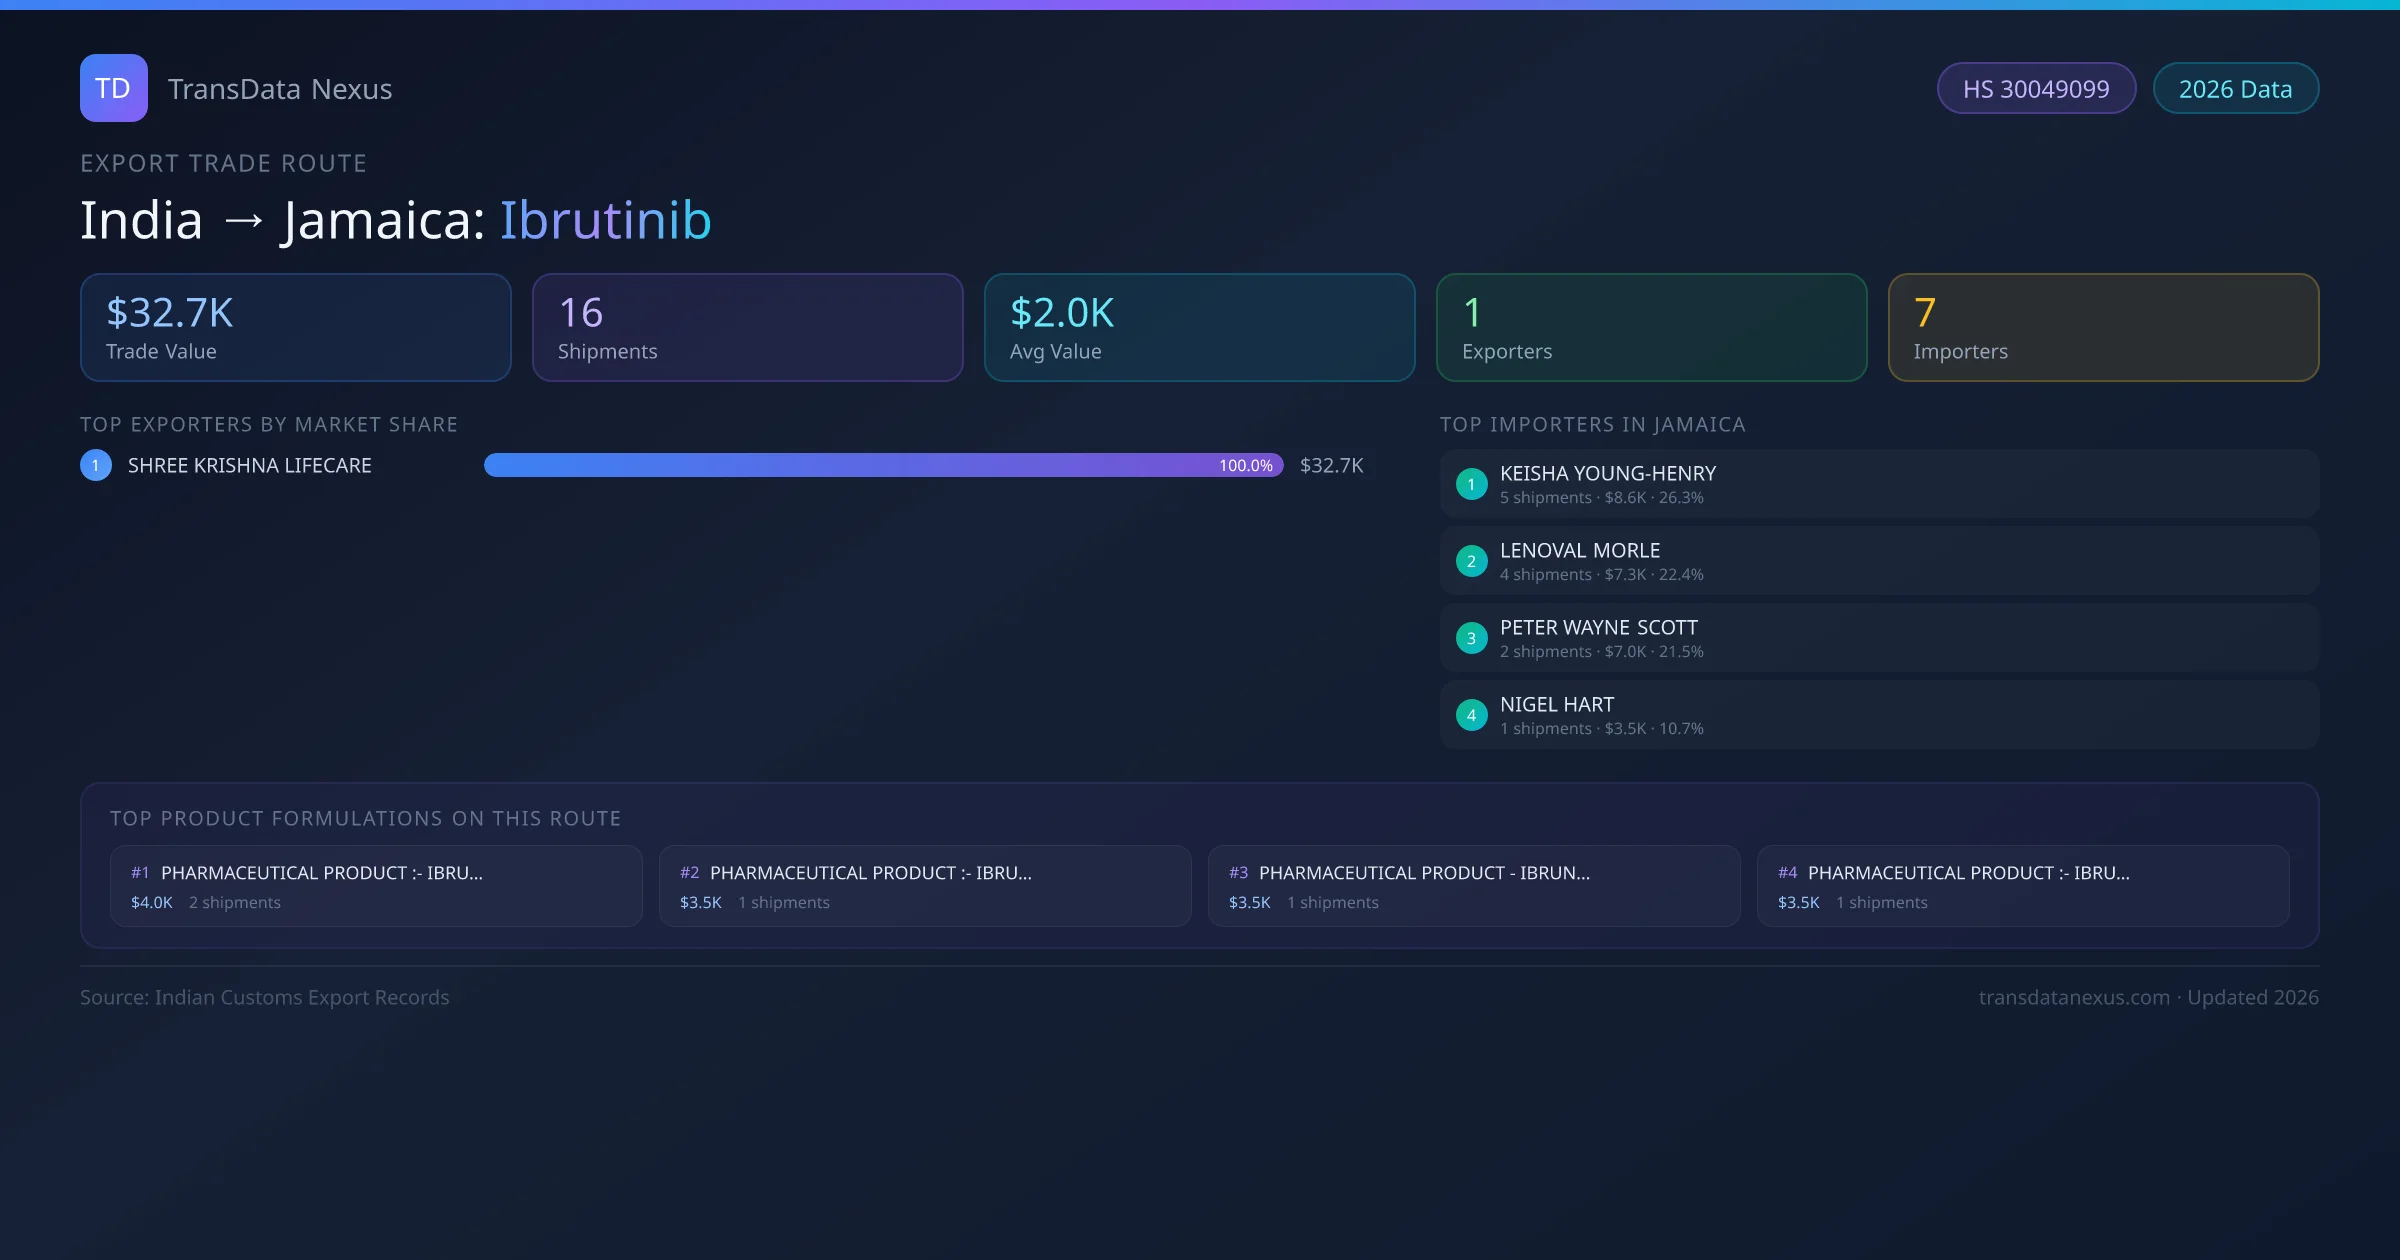
Task: Open the transdatanexus.com footer link
Action: [x=2074, y=997]
